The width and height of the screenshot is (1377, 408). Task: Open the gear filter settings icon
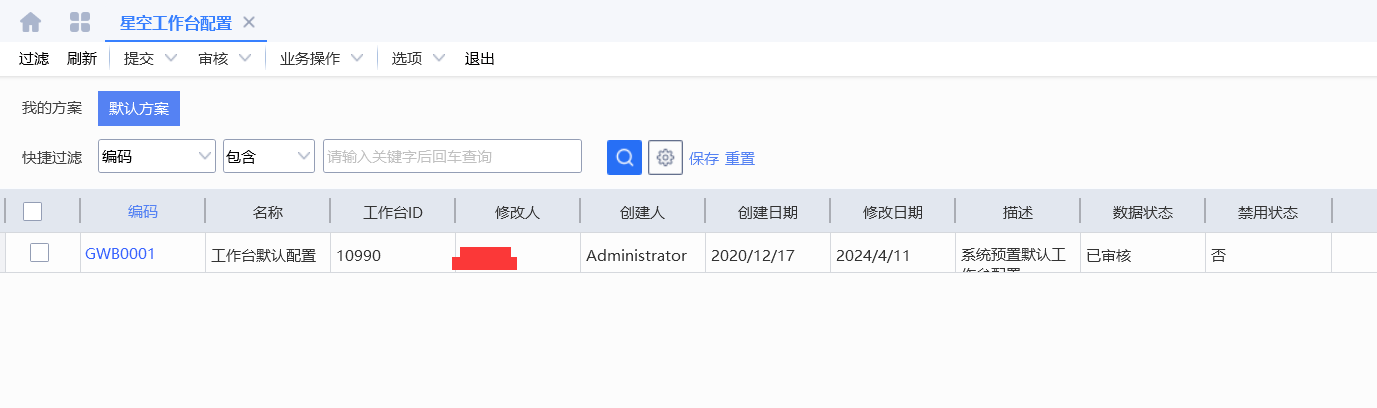point(665,157)
